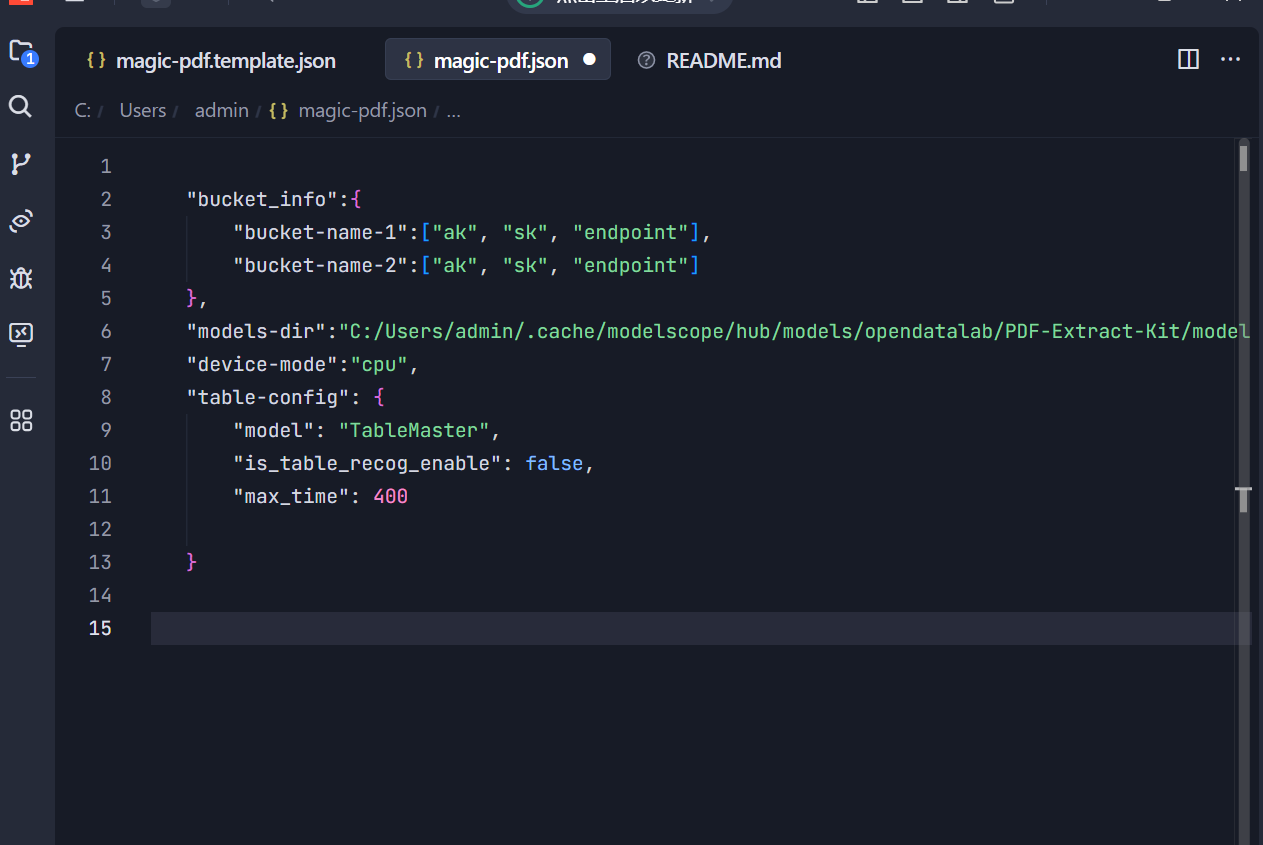Click line number 15 in gutter
Screen dimensions: 1263x845
pyautogui.click(x=100, y=628)
